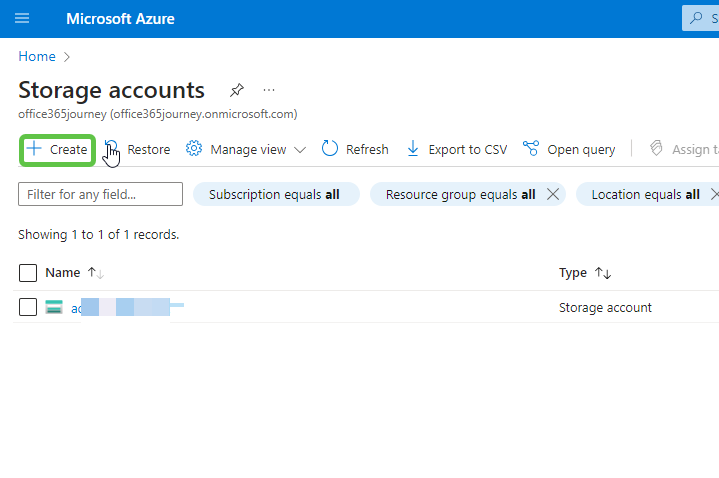Screen dimensions: 719x478
Task: Open the listed storage account link
Action: (120, 308)
